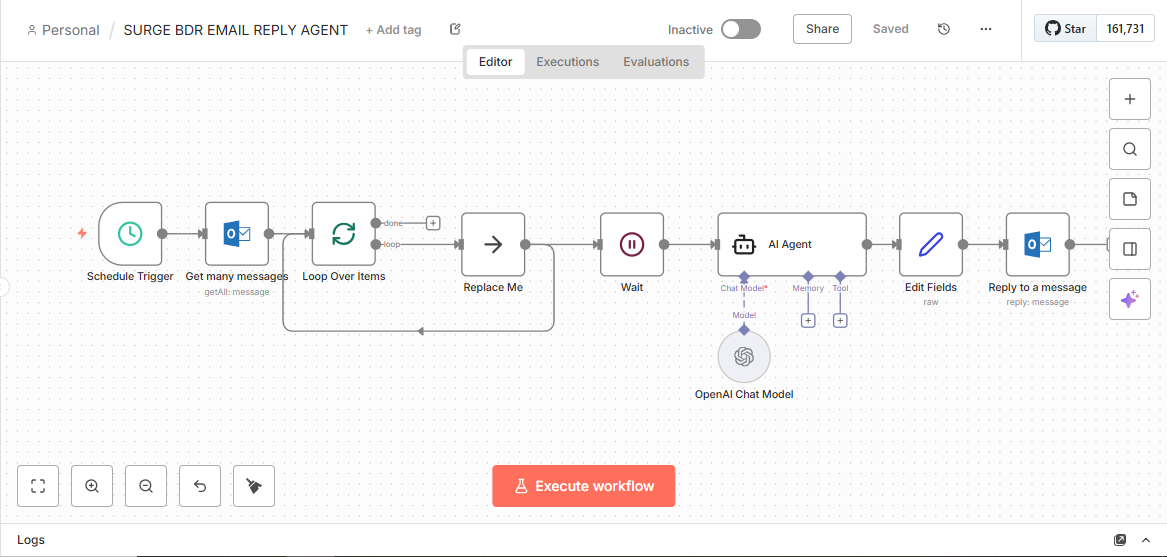Click the Zoom in canvas button
1167x557 pixels.
(x=92, y=486)
